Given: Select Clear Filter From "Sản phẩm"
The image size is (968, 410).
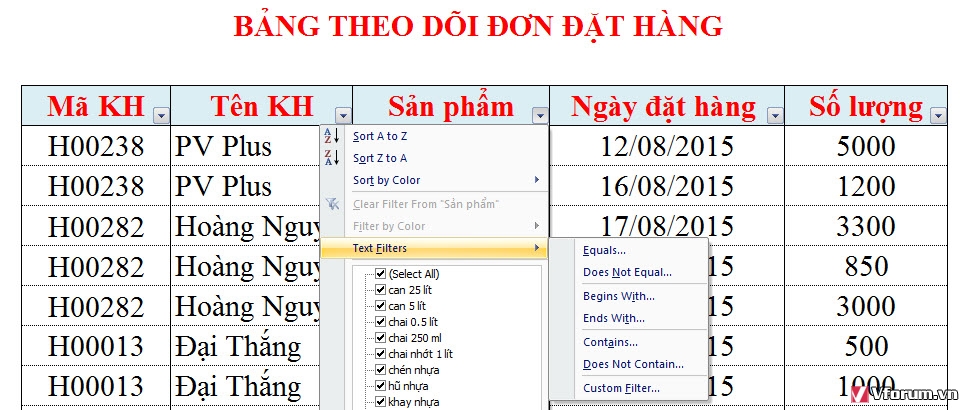Looking at the screenshot, I should 434,204.
